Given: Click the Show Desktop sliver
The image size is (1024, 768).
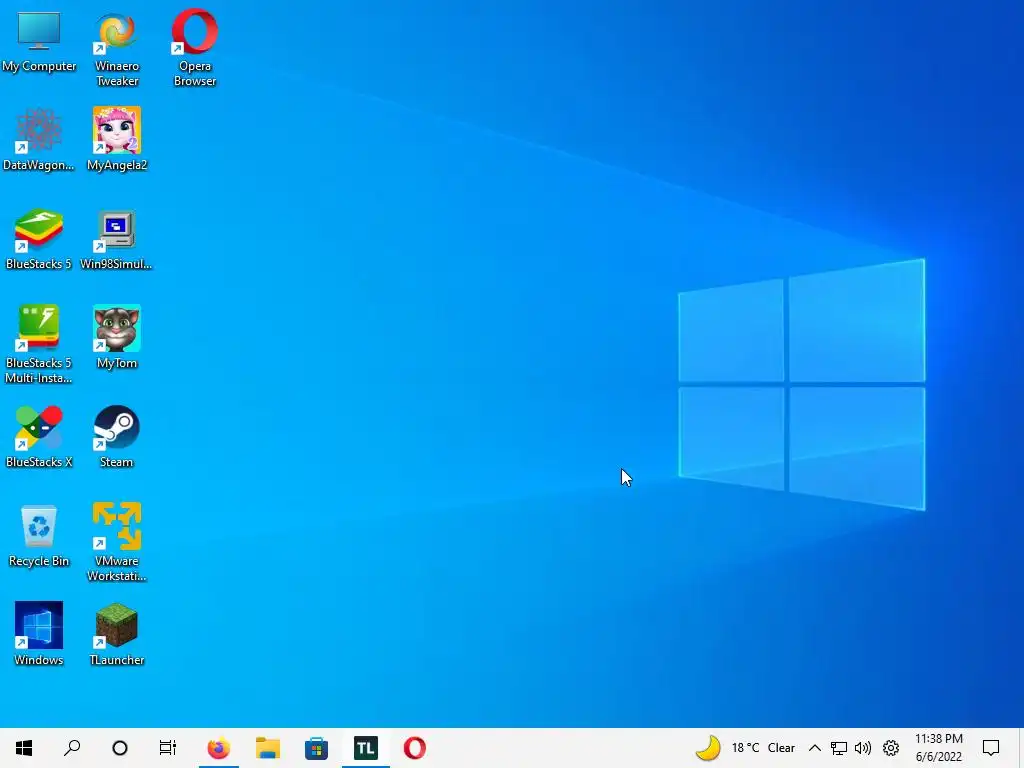Looking at the screenshot, I should tap(1021, 748).
